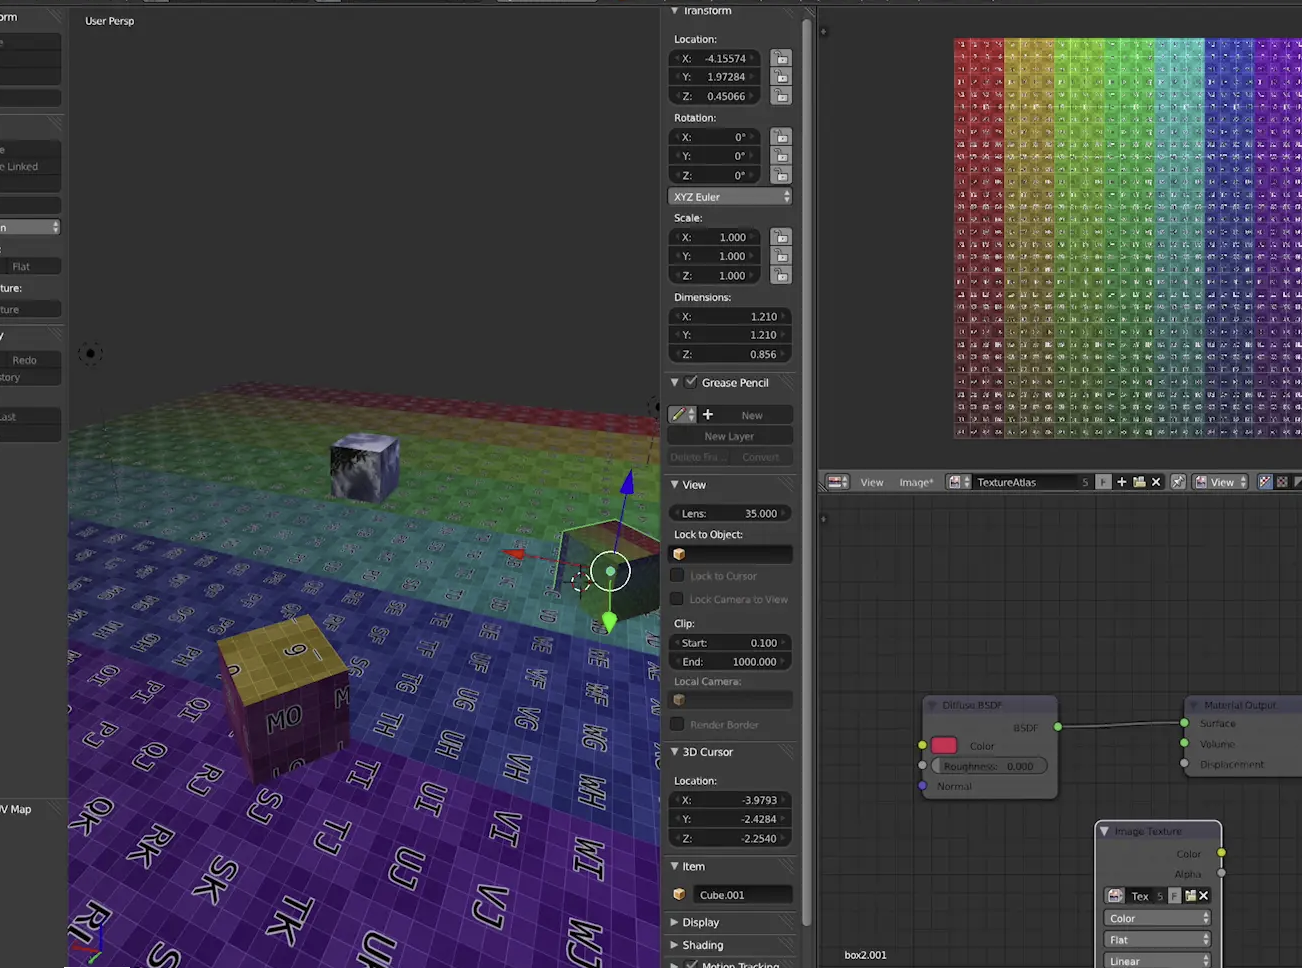
Task: Uncheck the Grease Pencil checkbox
Action: pyautogui.click(x=691, y=381)
